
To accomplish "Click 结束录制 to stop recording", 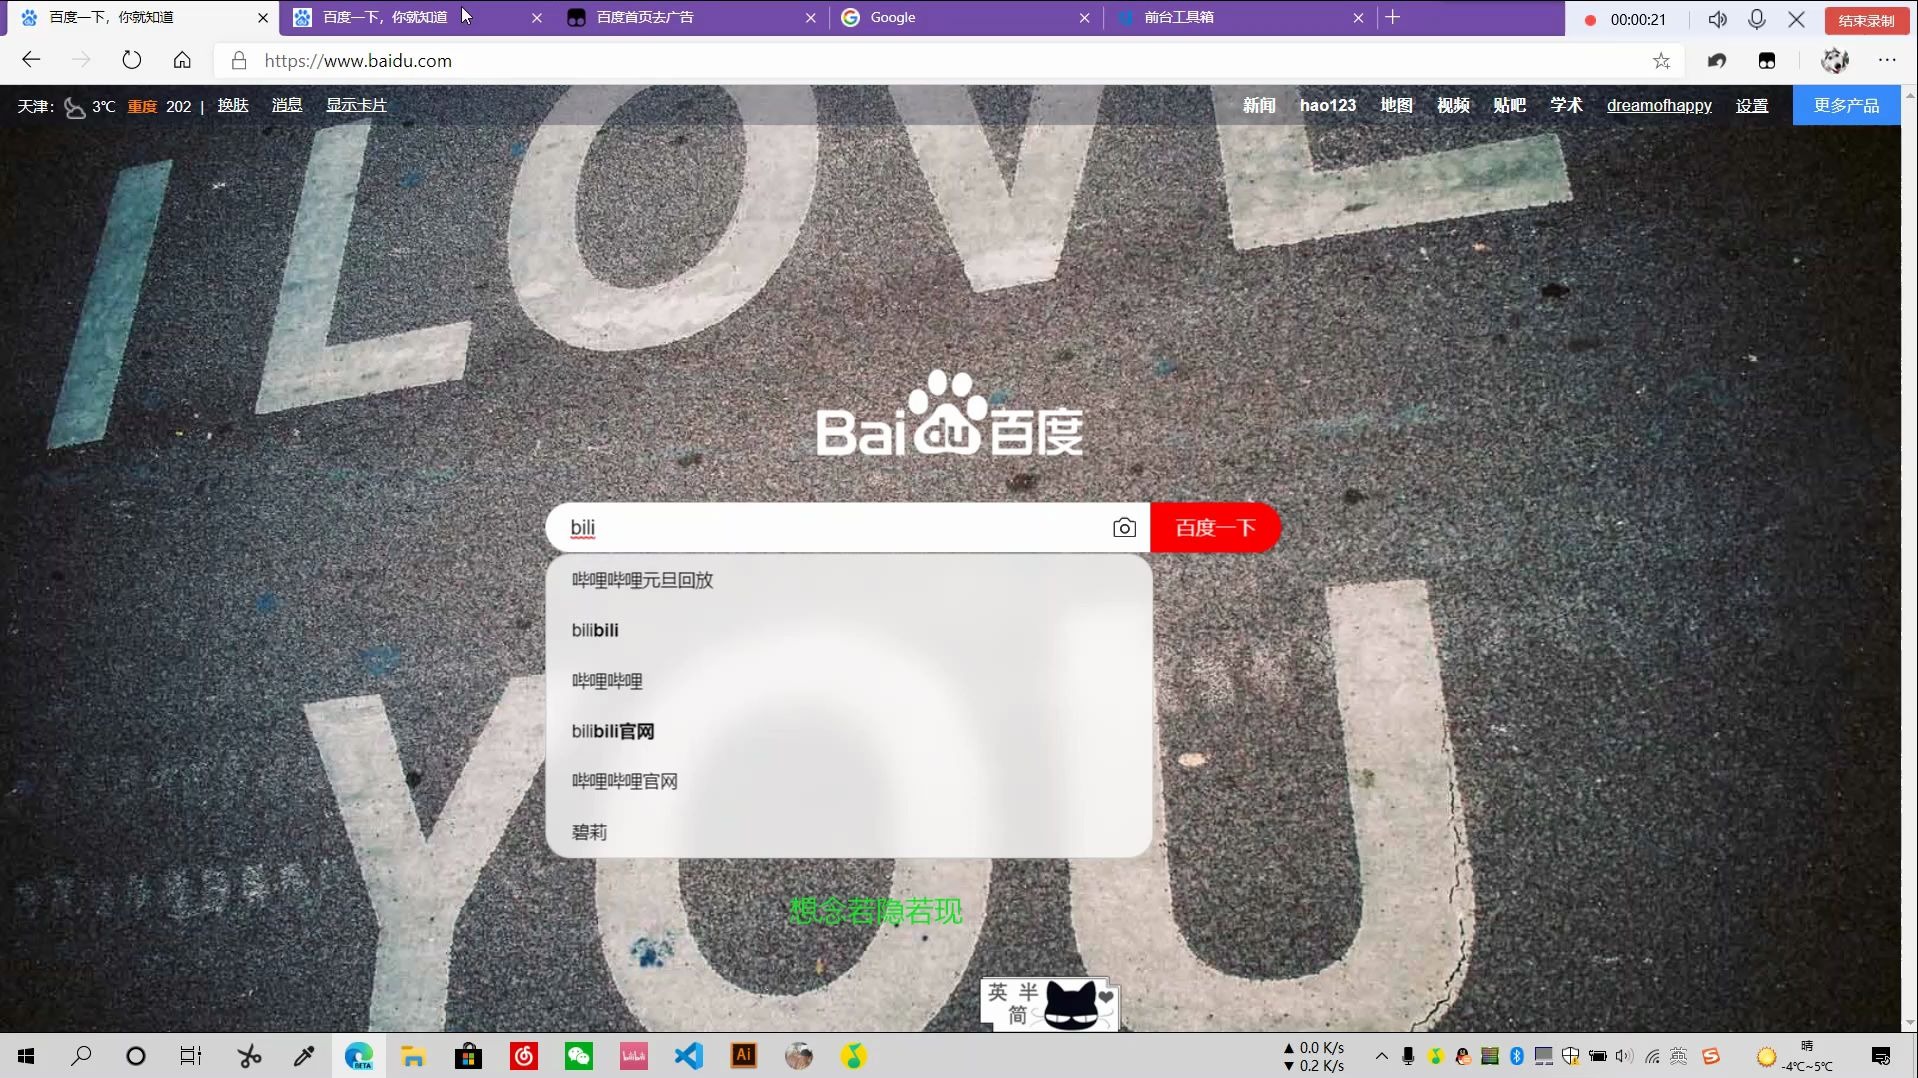I will [x=1866, y=20].
